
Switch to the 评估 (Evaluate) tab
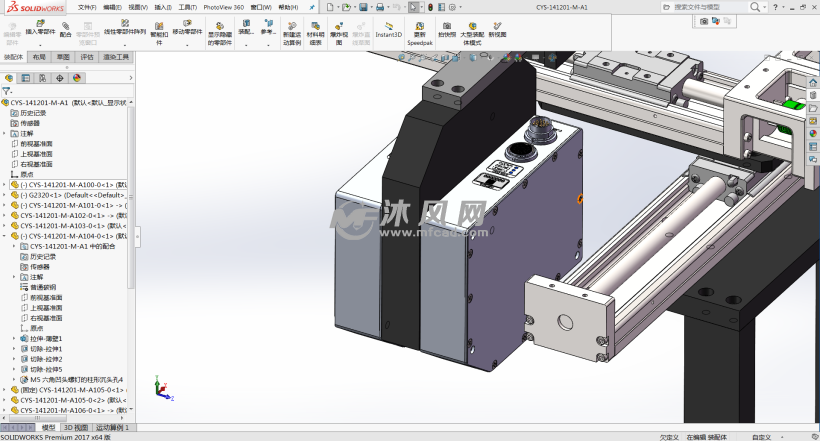pyautogui.click(x=87, y=57)
